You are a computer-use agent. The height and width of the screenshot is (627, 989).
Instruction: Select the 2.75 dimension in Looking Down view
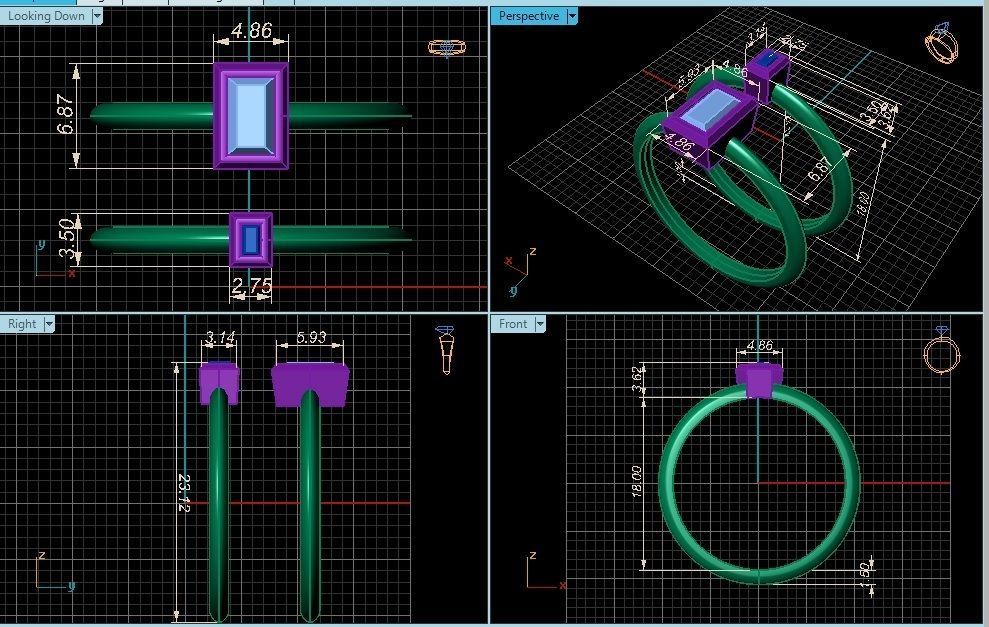click(252, 287)
